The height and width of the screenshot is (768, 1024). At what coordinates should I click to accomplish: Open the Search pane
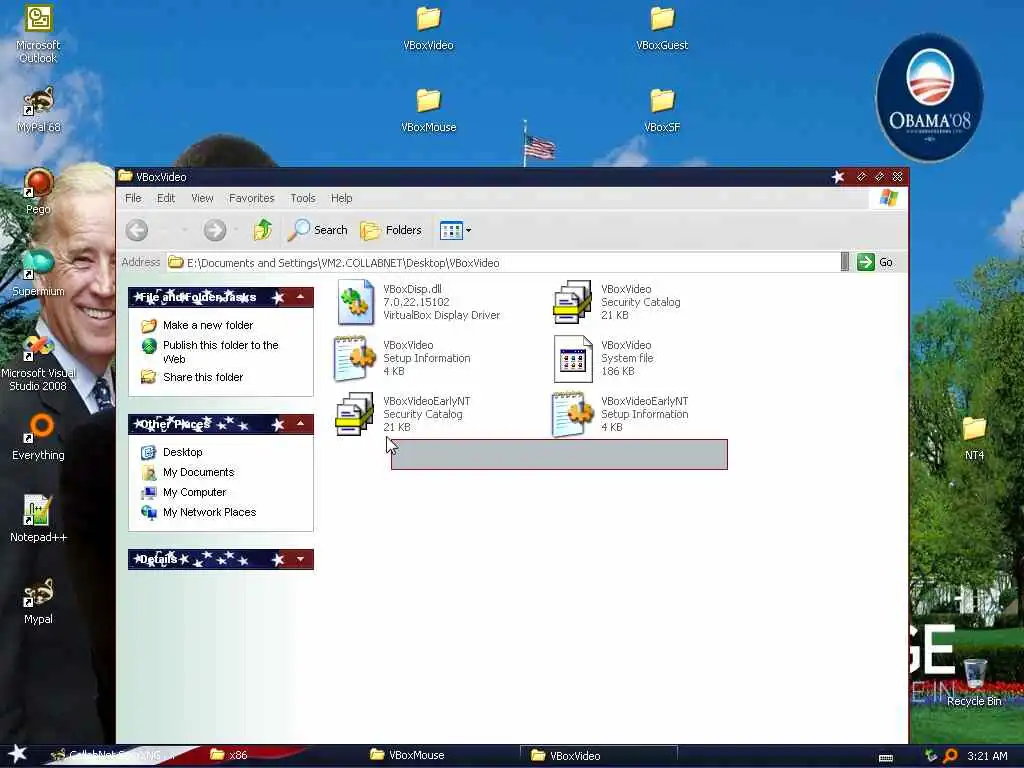click(x=317, y=230)
